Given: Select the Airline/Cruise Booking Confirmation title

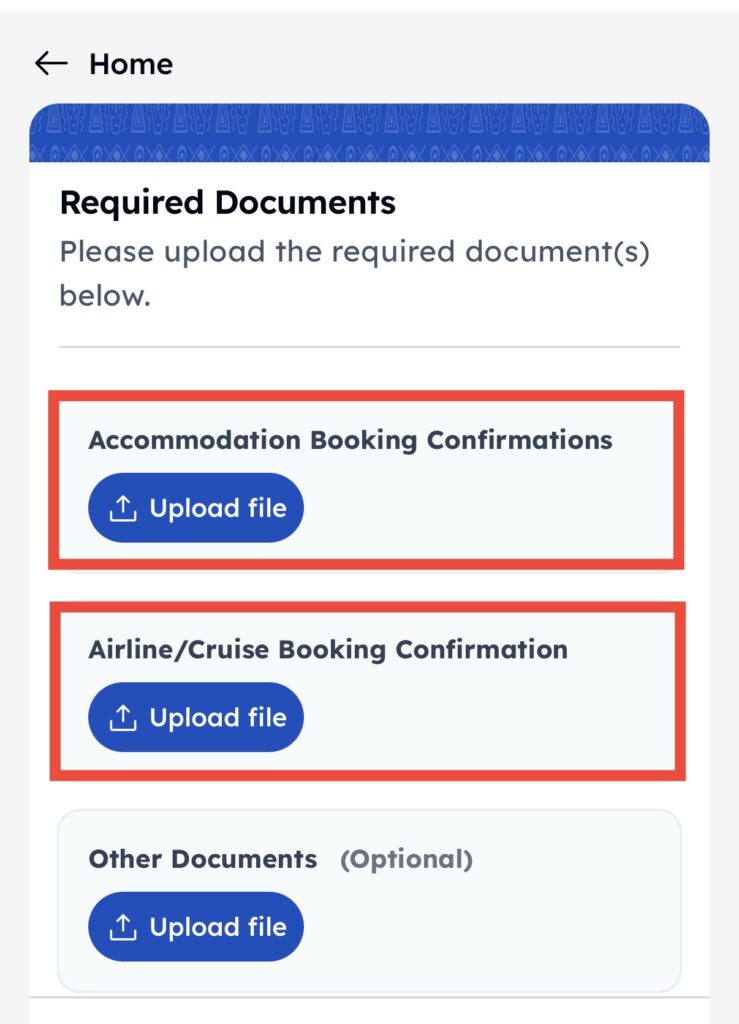Looking at the screenshot, I should (x=328, y=649).
